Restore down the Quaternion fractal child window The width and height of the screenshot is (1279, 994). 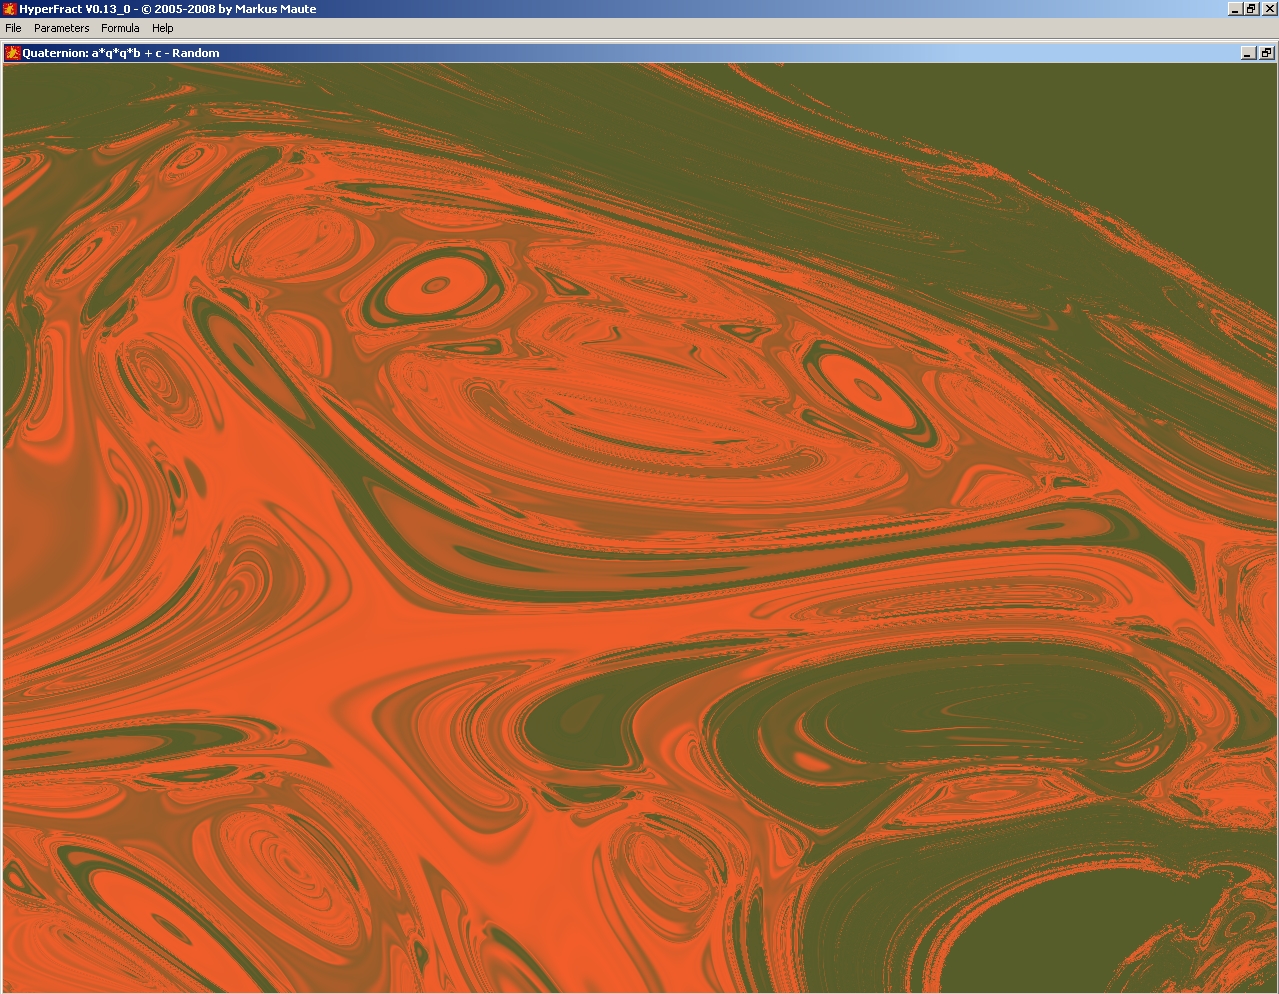[x=1266, y=53]
